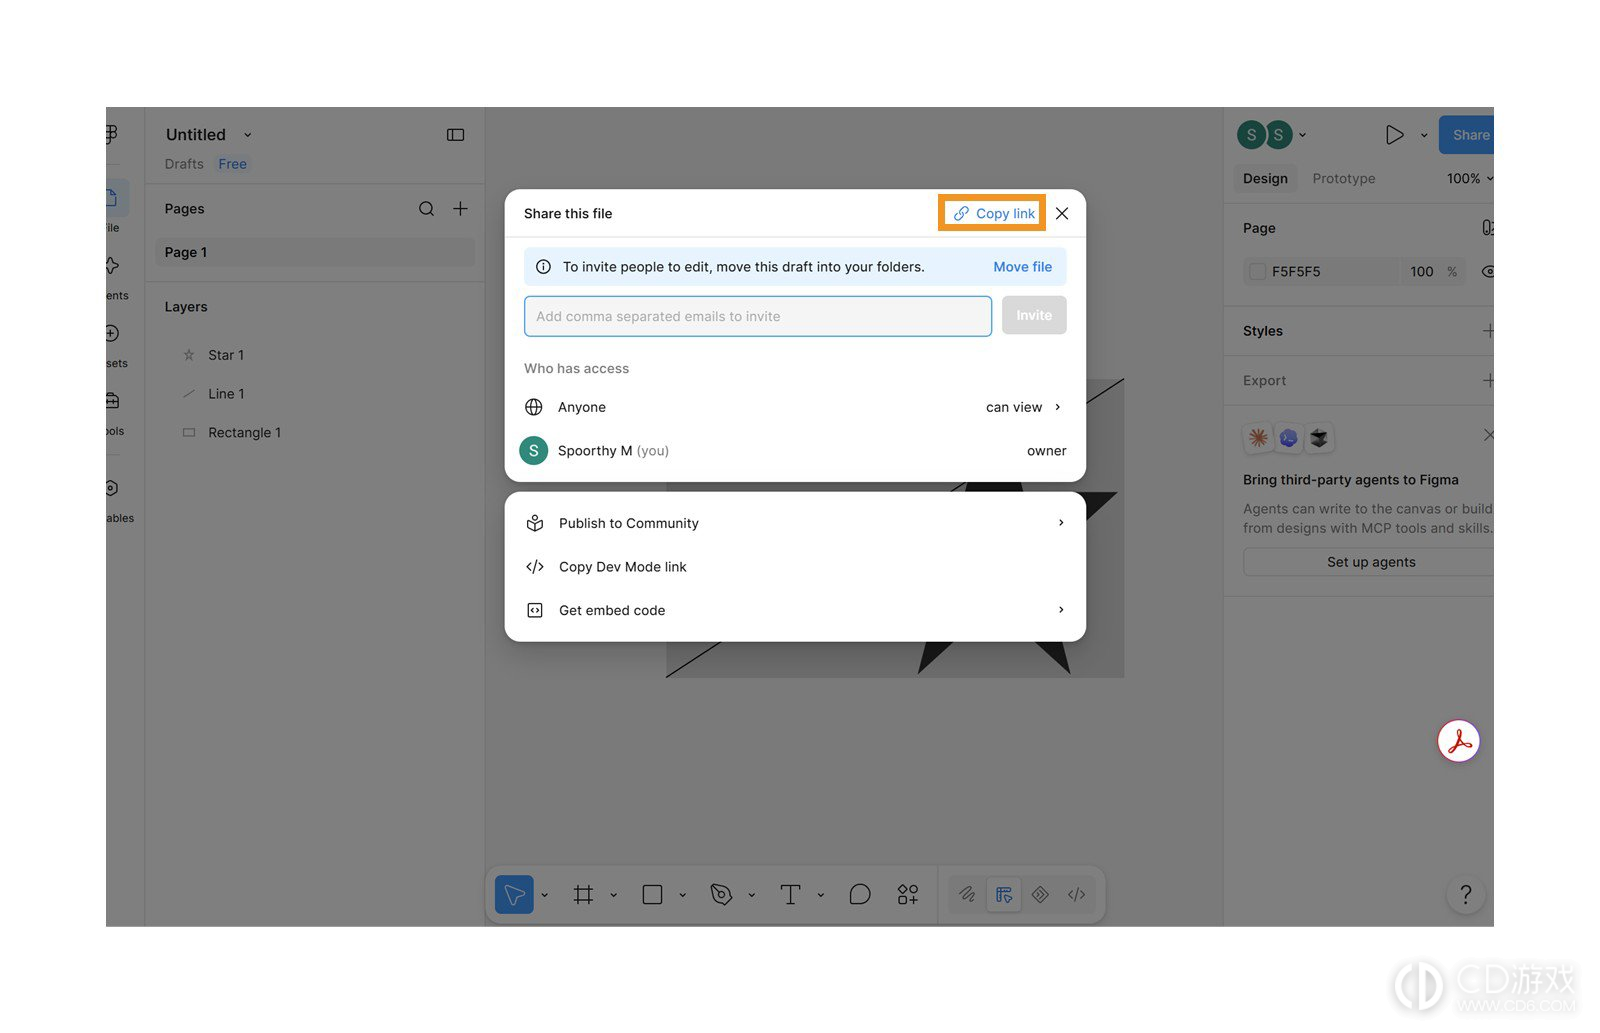Click the Move tool in bottom toolbar

tap(514, 894)
